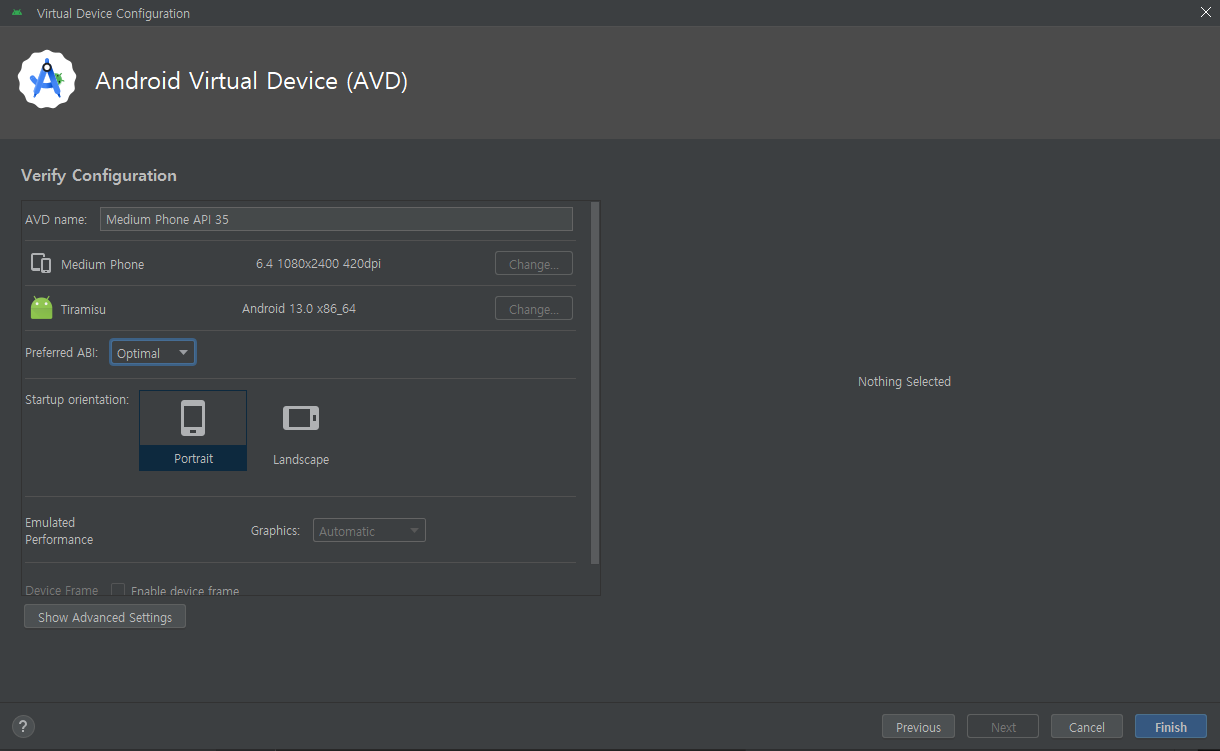Click the 'Android 13.0 x86_64' text
Viewport: 1220px width, 751px height.
(x=299, y=308)
